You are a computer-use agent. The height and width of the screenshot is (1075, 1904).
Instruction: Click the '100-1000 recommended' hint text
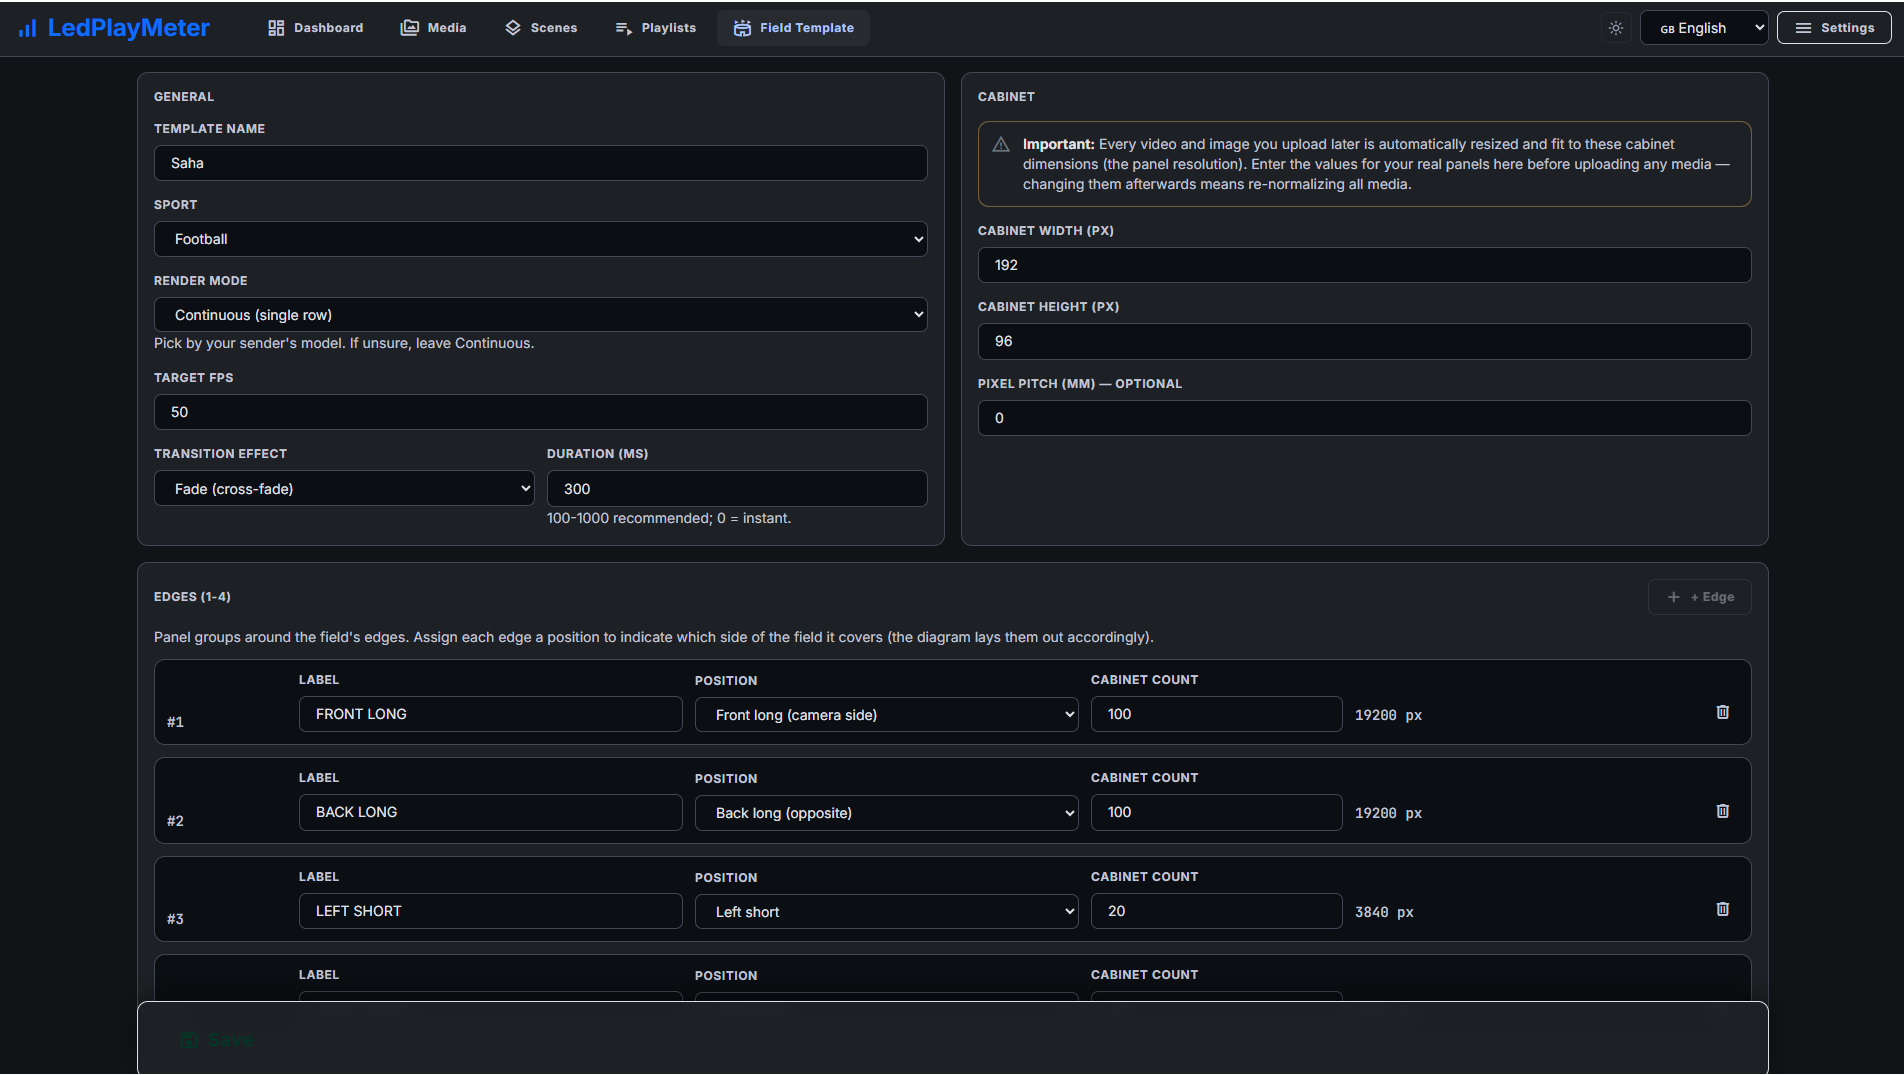(669, 518)
